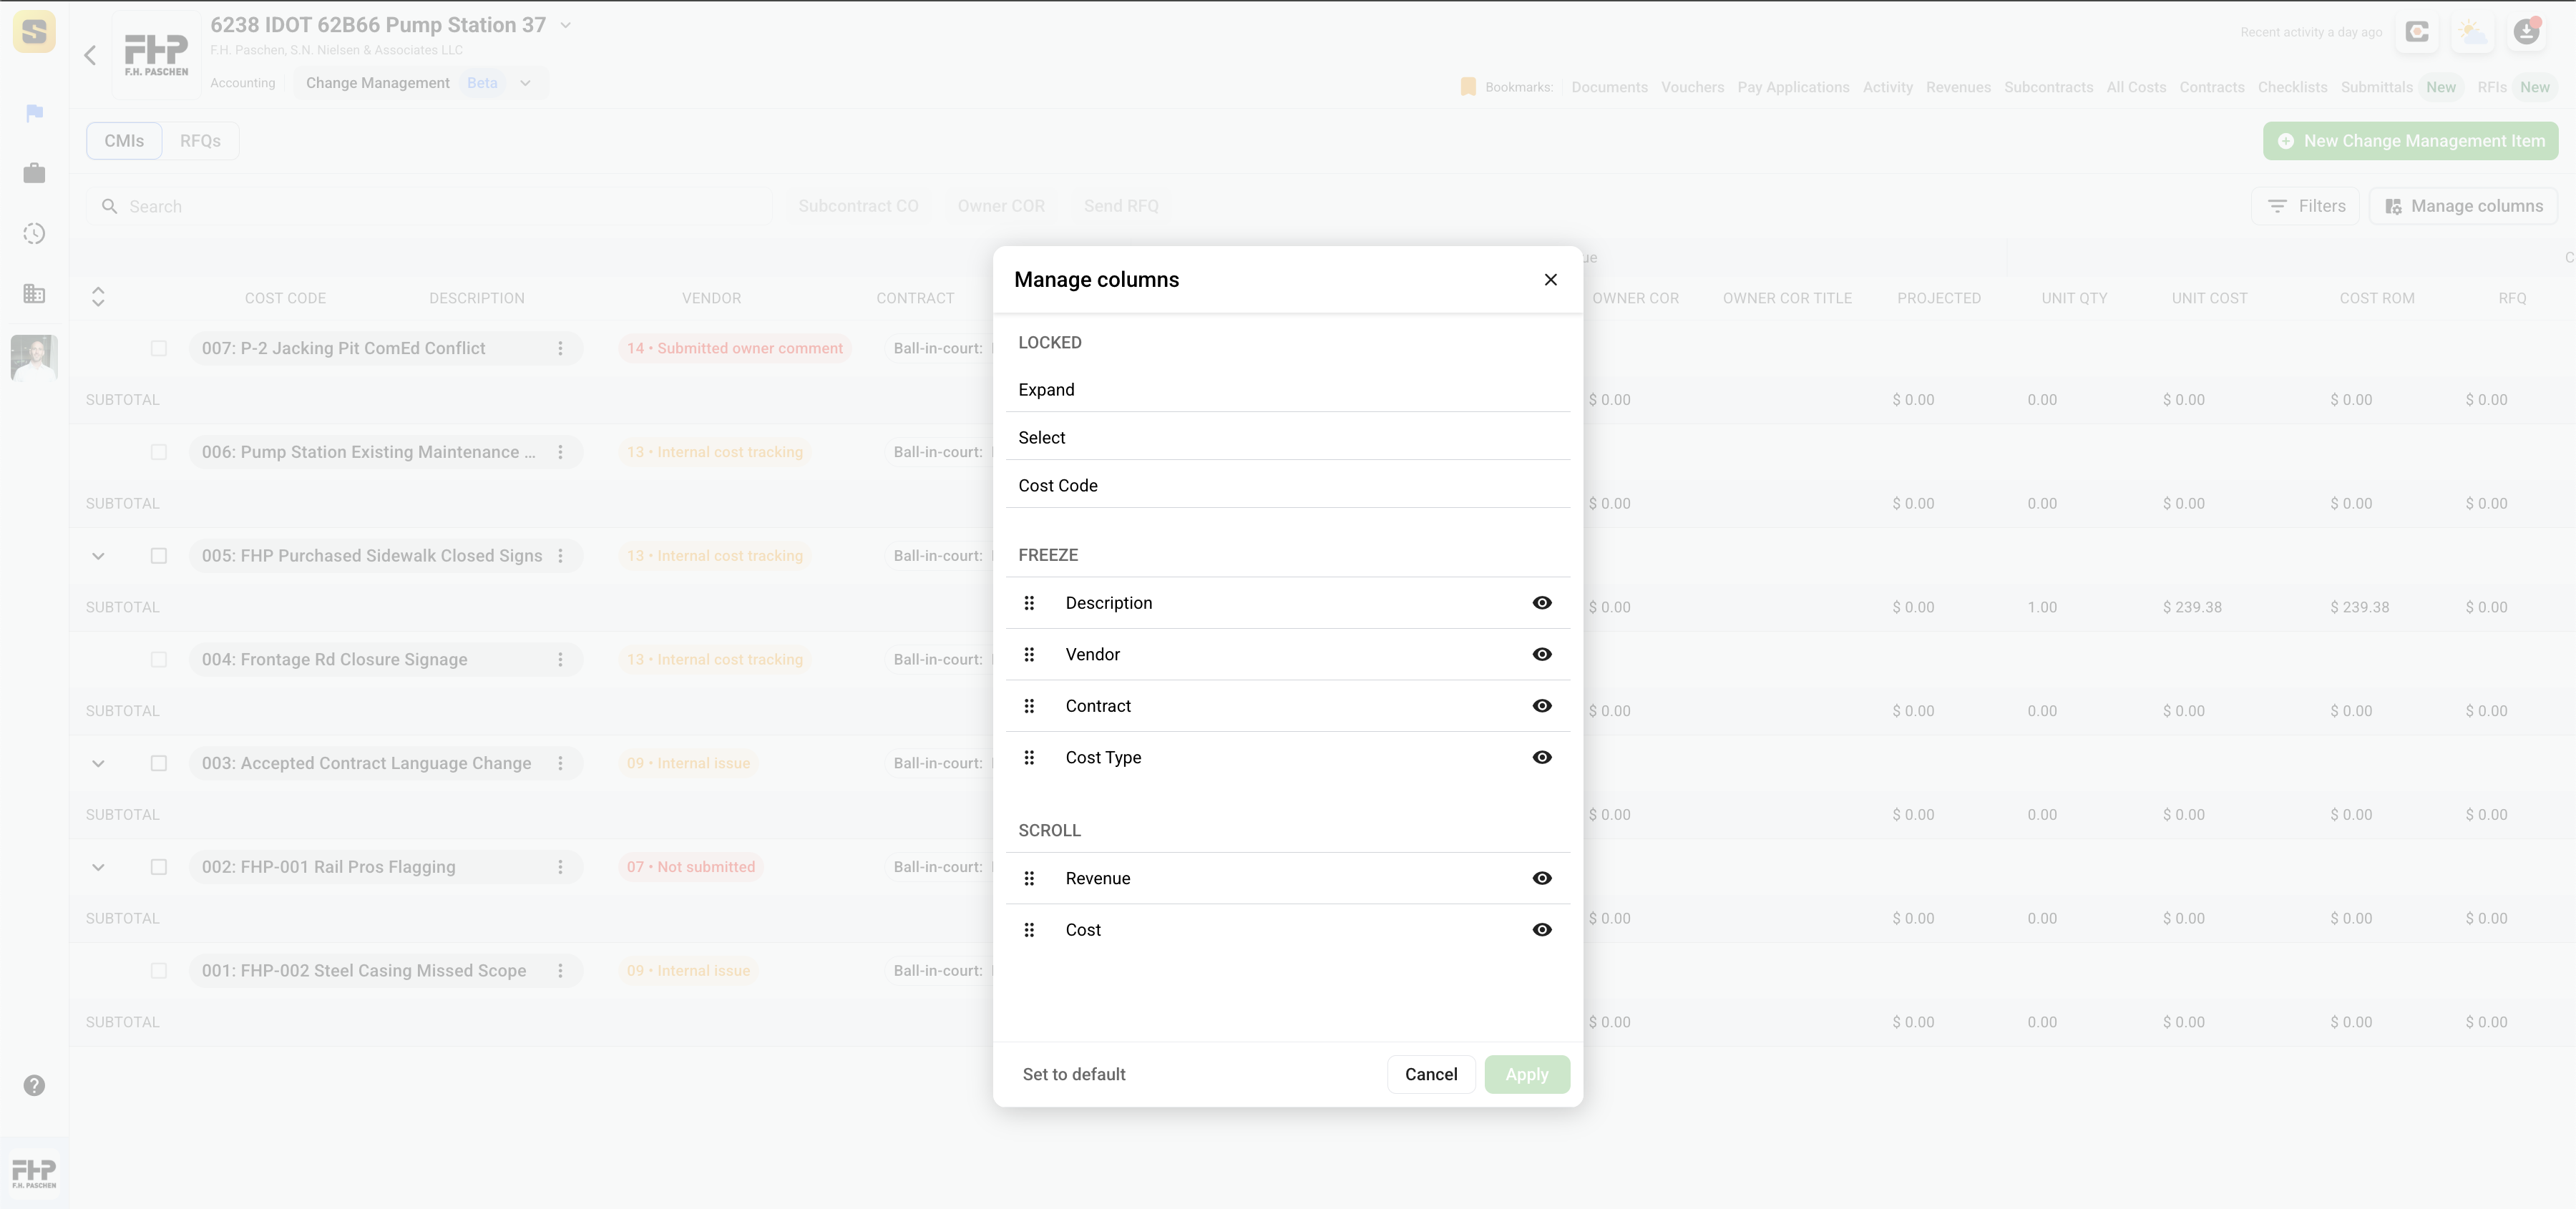Click the drag handle beside Revenue
This screenshot has width=2576, height=1209.
click(1029, 878)
